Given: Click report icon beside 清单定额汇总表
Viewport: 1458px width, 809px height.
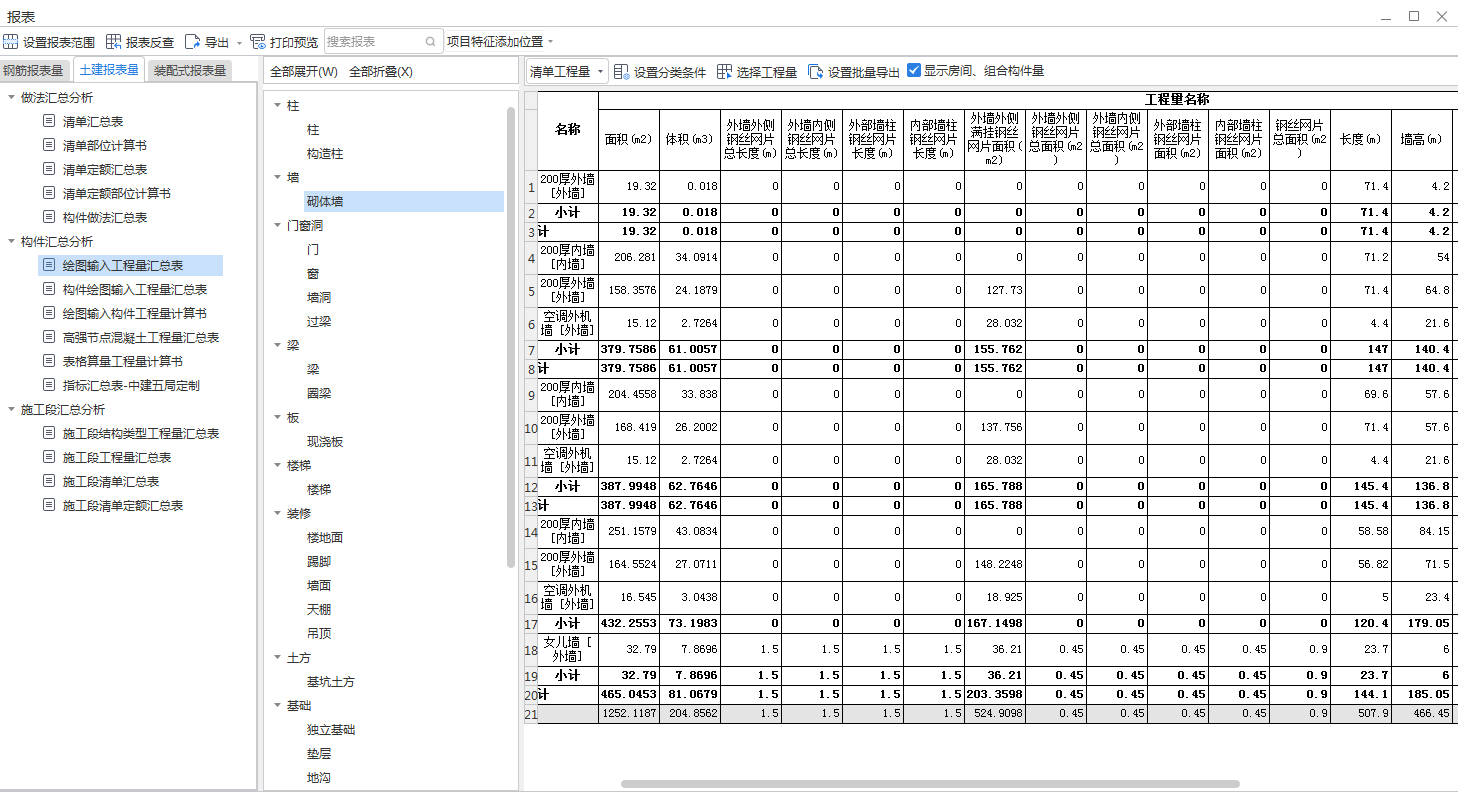Looking at the screenshot, I should pos(49,169).
